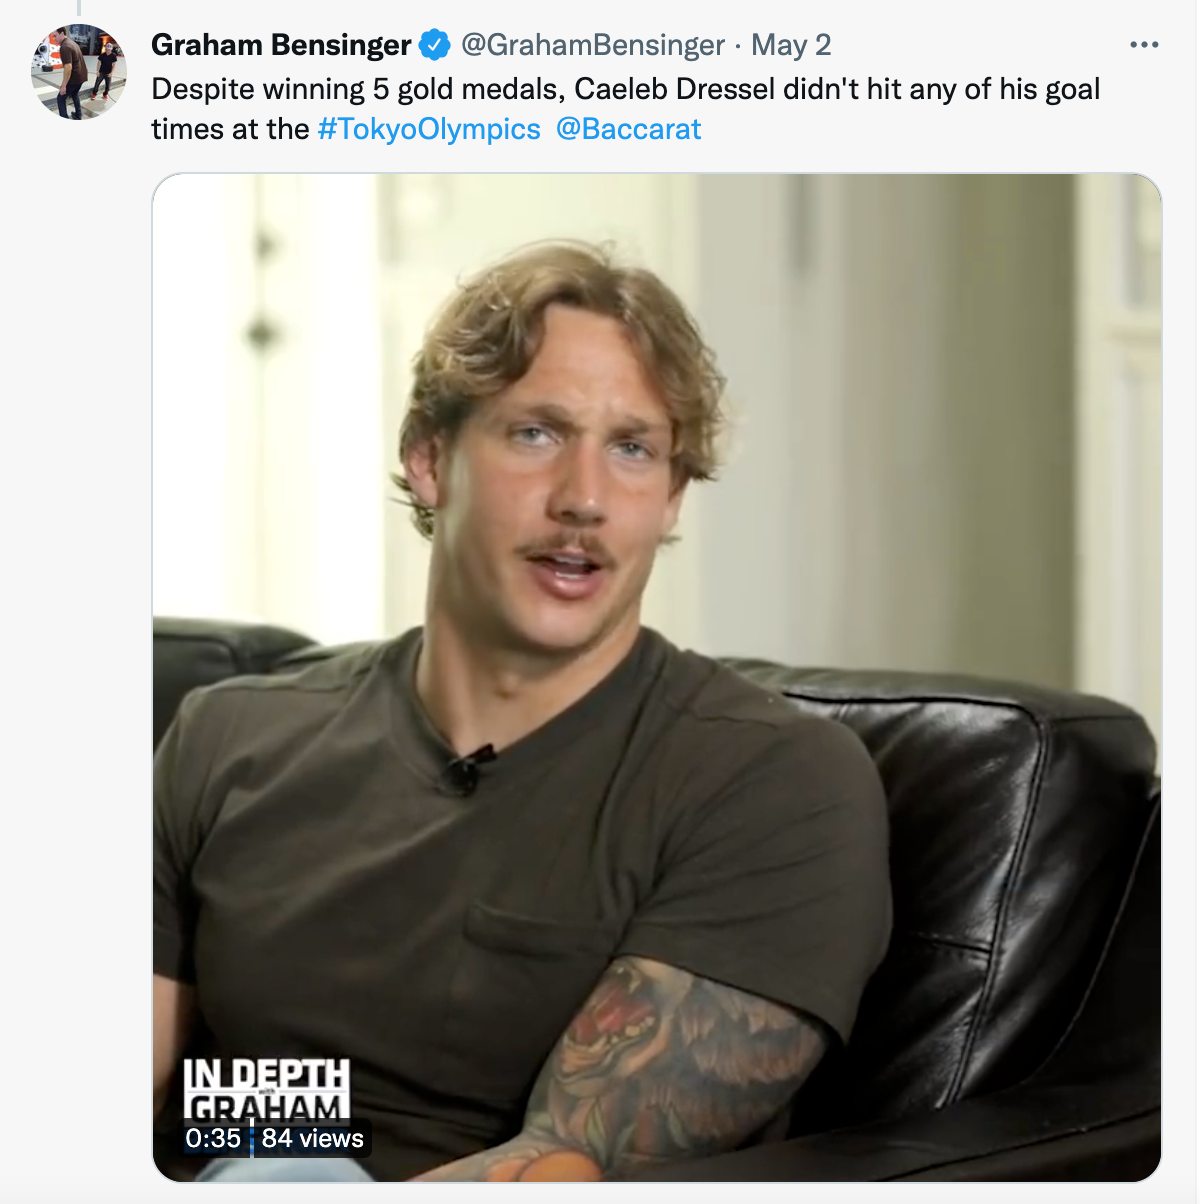Open Graham Bensinger's profile avatar
The height and width of the screenshot is (1204, 1200).
[79, 72]
